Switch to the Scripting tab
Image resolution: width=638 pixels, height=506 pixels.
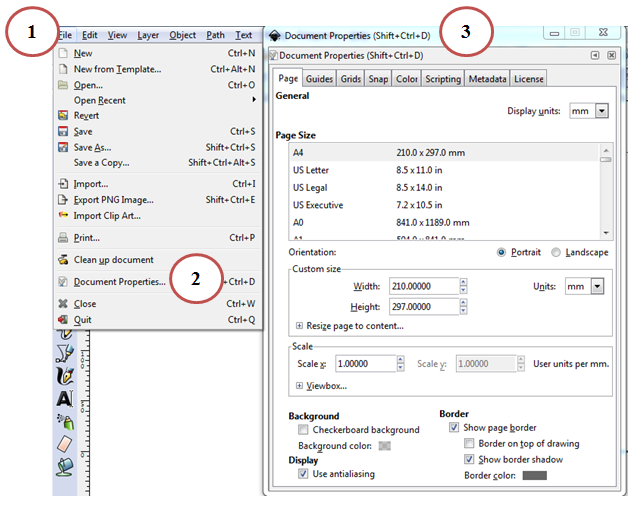coord(443,79)
